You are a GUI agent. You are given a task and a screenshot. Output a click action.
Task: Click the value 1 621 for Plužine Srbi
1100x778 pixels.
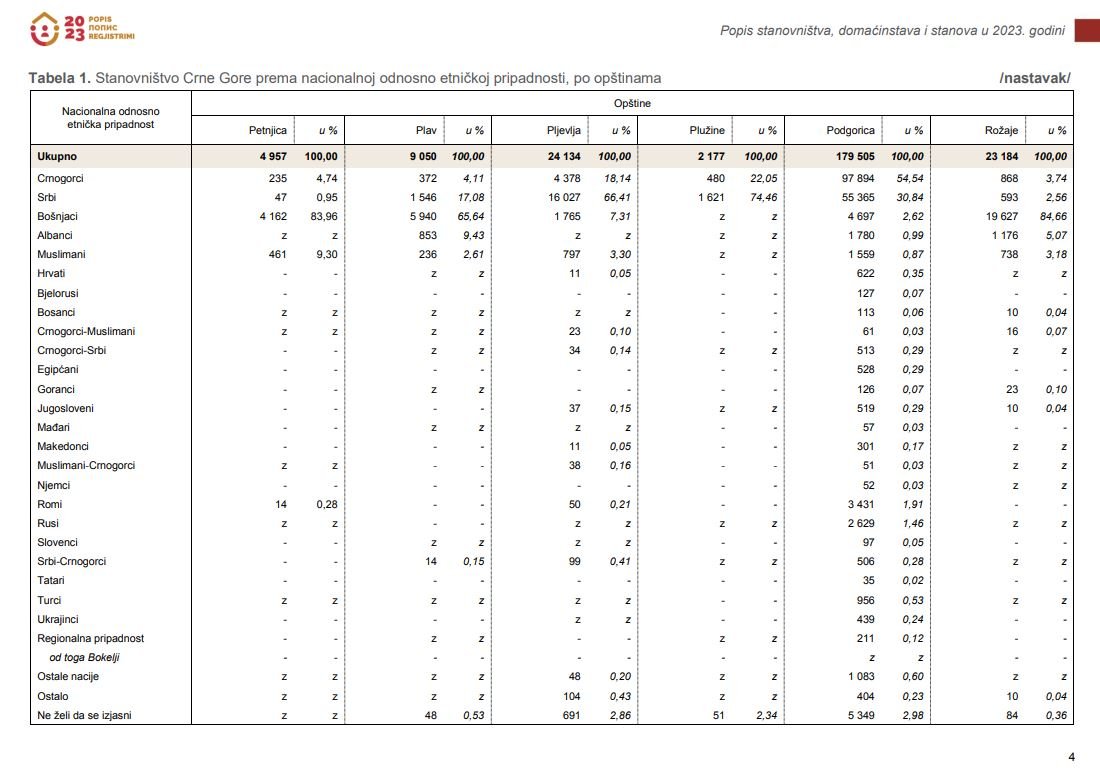coord(711,197)
